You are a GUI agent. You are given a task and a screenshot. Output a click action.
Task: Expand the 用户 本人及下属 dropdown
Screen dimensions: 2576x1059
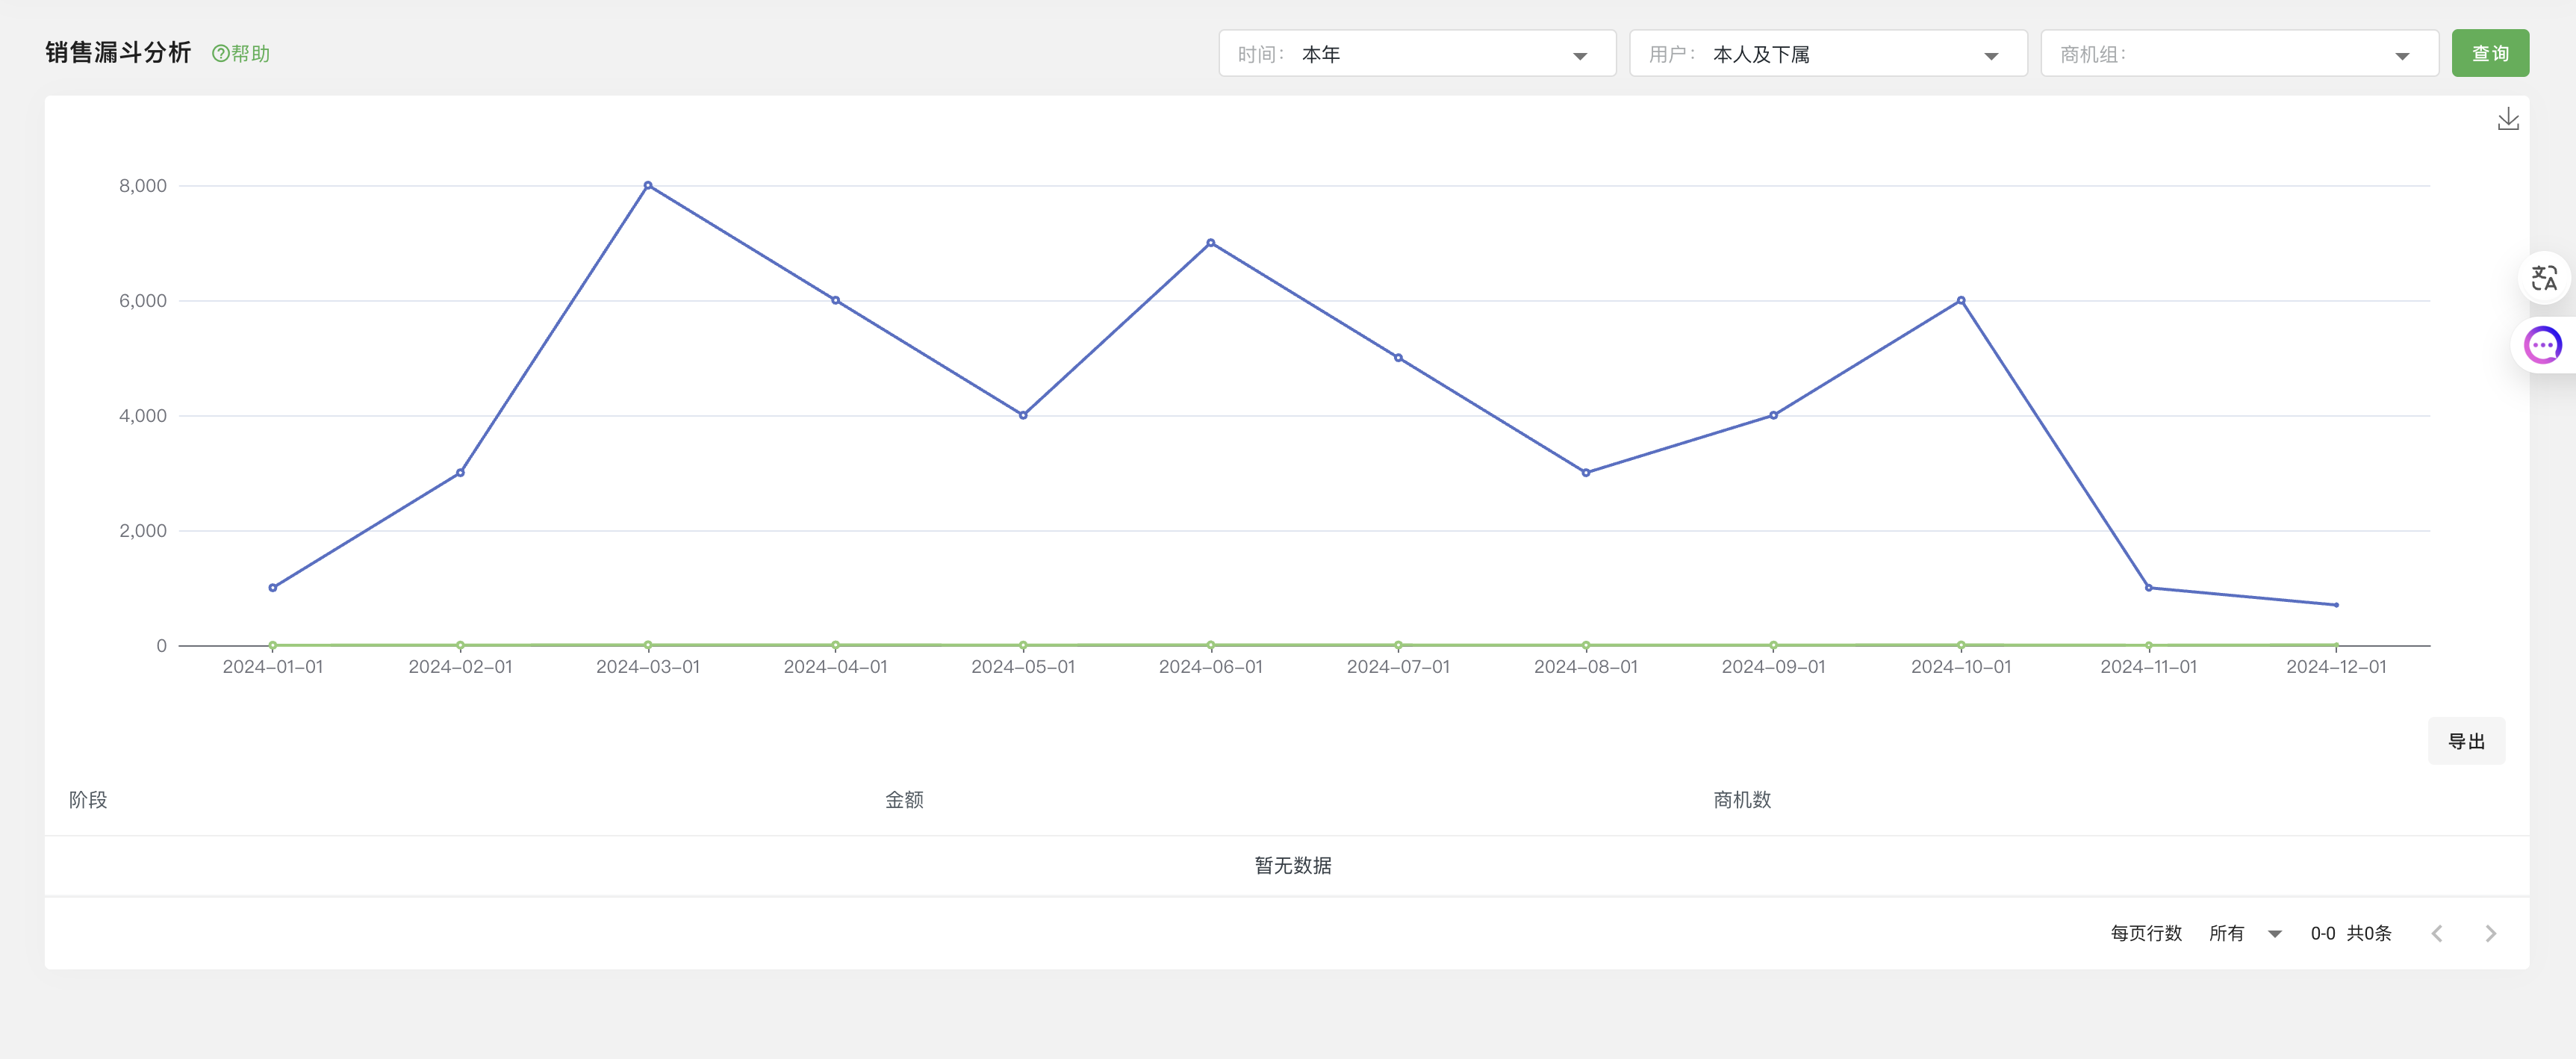coord(1827,54)
